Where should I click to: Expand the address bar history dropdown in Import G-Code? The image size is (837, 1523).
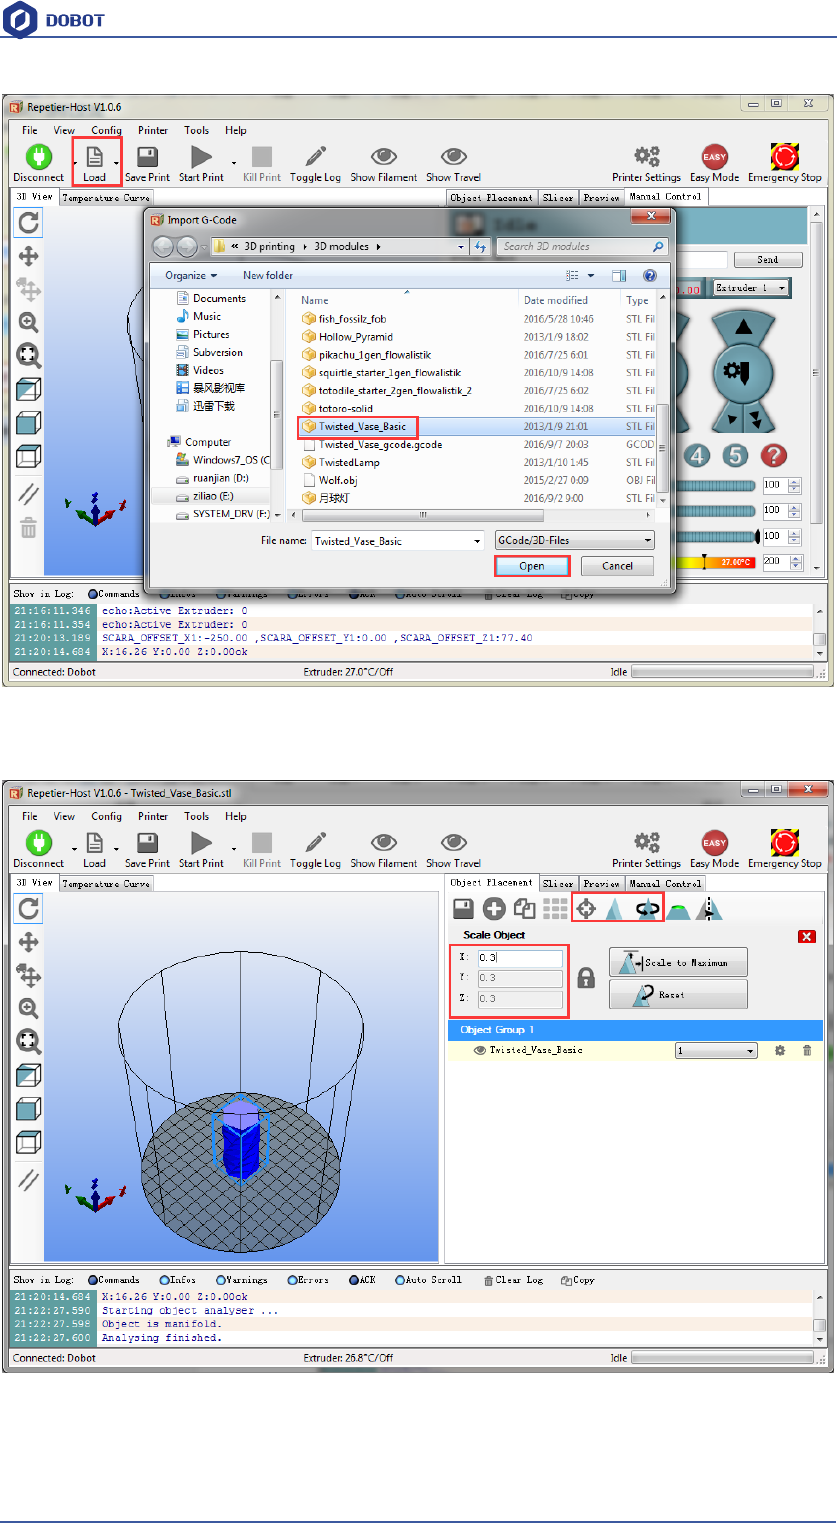[461, 246]
